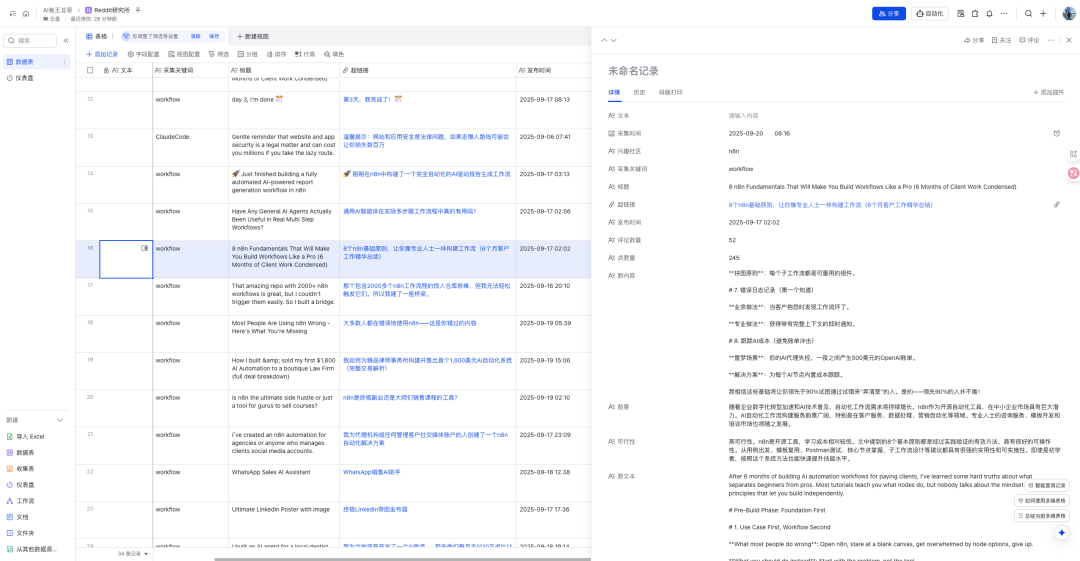Open 填色 fill color tool
The height and width of the screenshot is (561, 1080).
pyautogui.click(x=333, y=54)
